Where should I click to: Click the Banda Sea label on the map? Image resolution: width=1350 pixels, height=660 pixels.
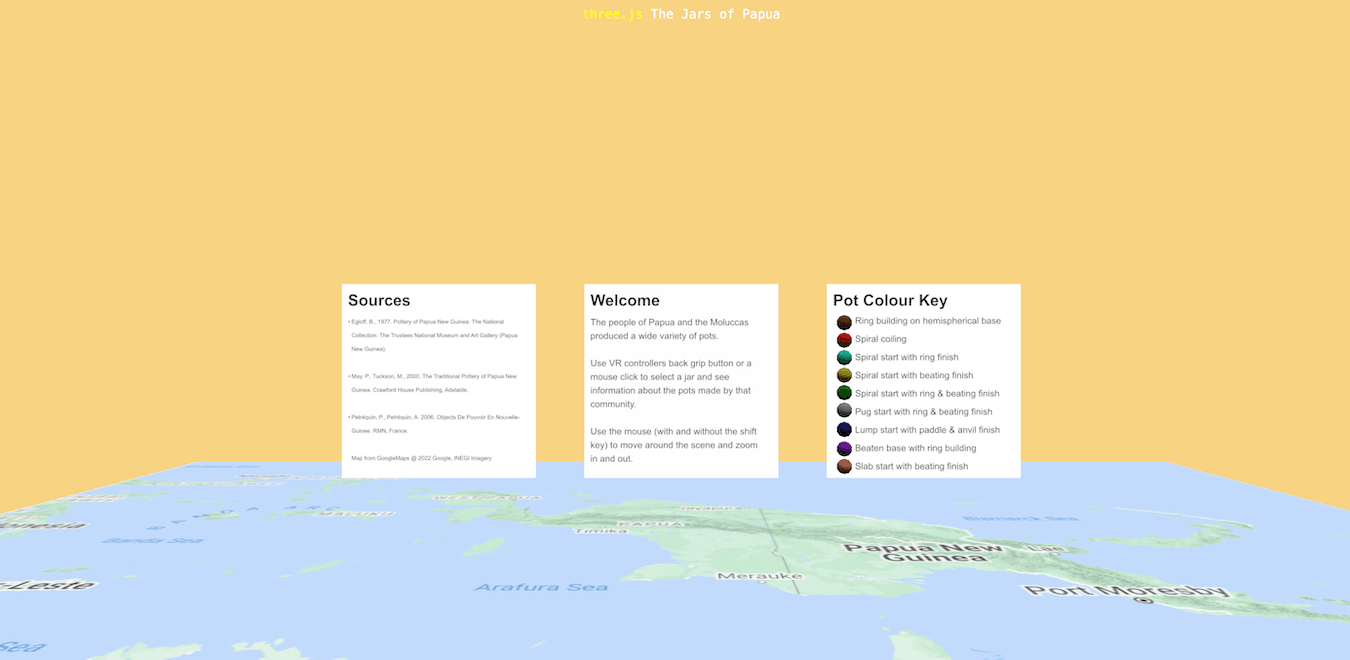[153, 540]
